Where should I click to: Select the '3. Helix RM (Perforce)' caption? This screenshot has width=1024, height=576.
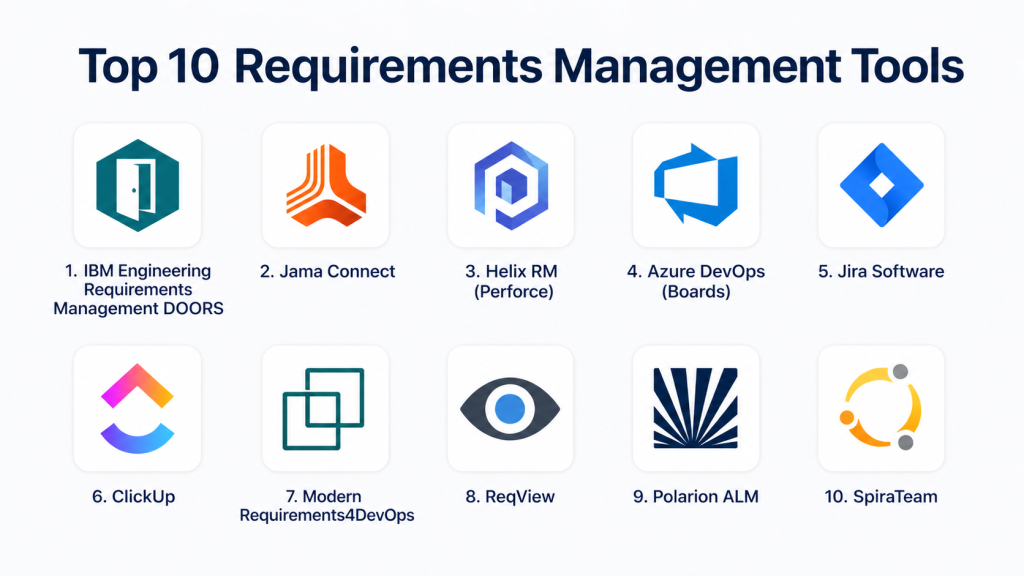(x=511, y=281)
